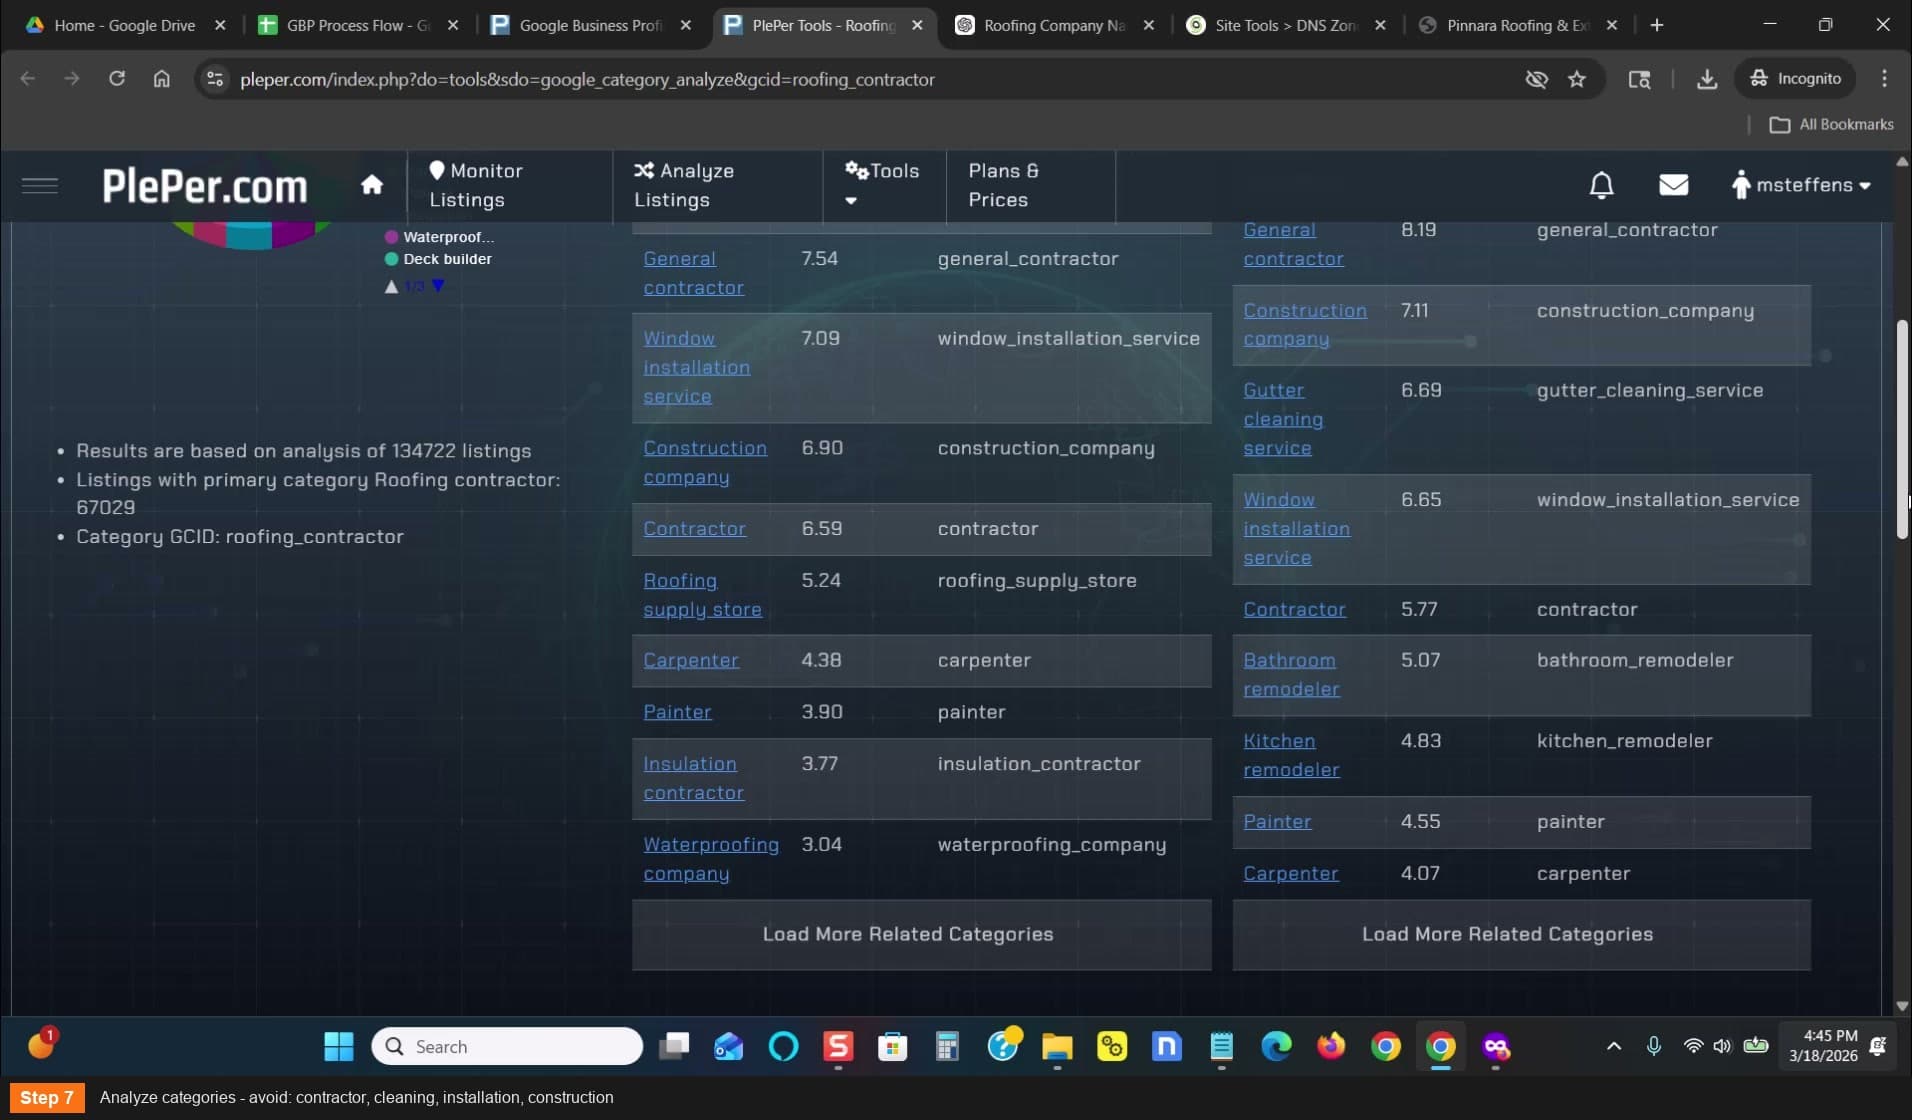This screenshot has width=1912, height=1120.
Task: Open messages envelope icon
Action: point(1673,185)
